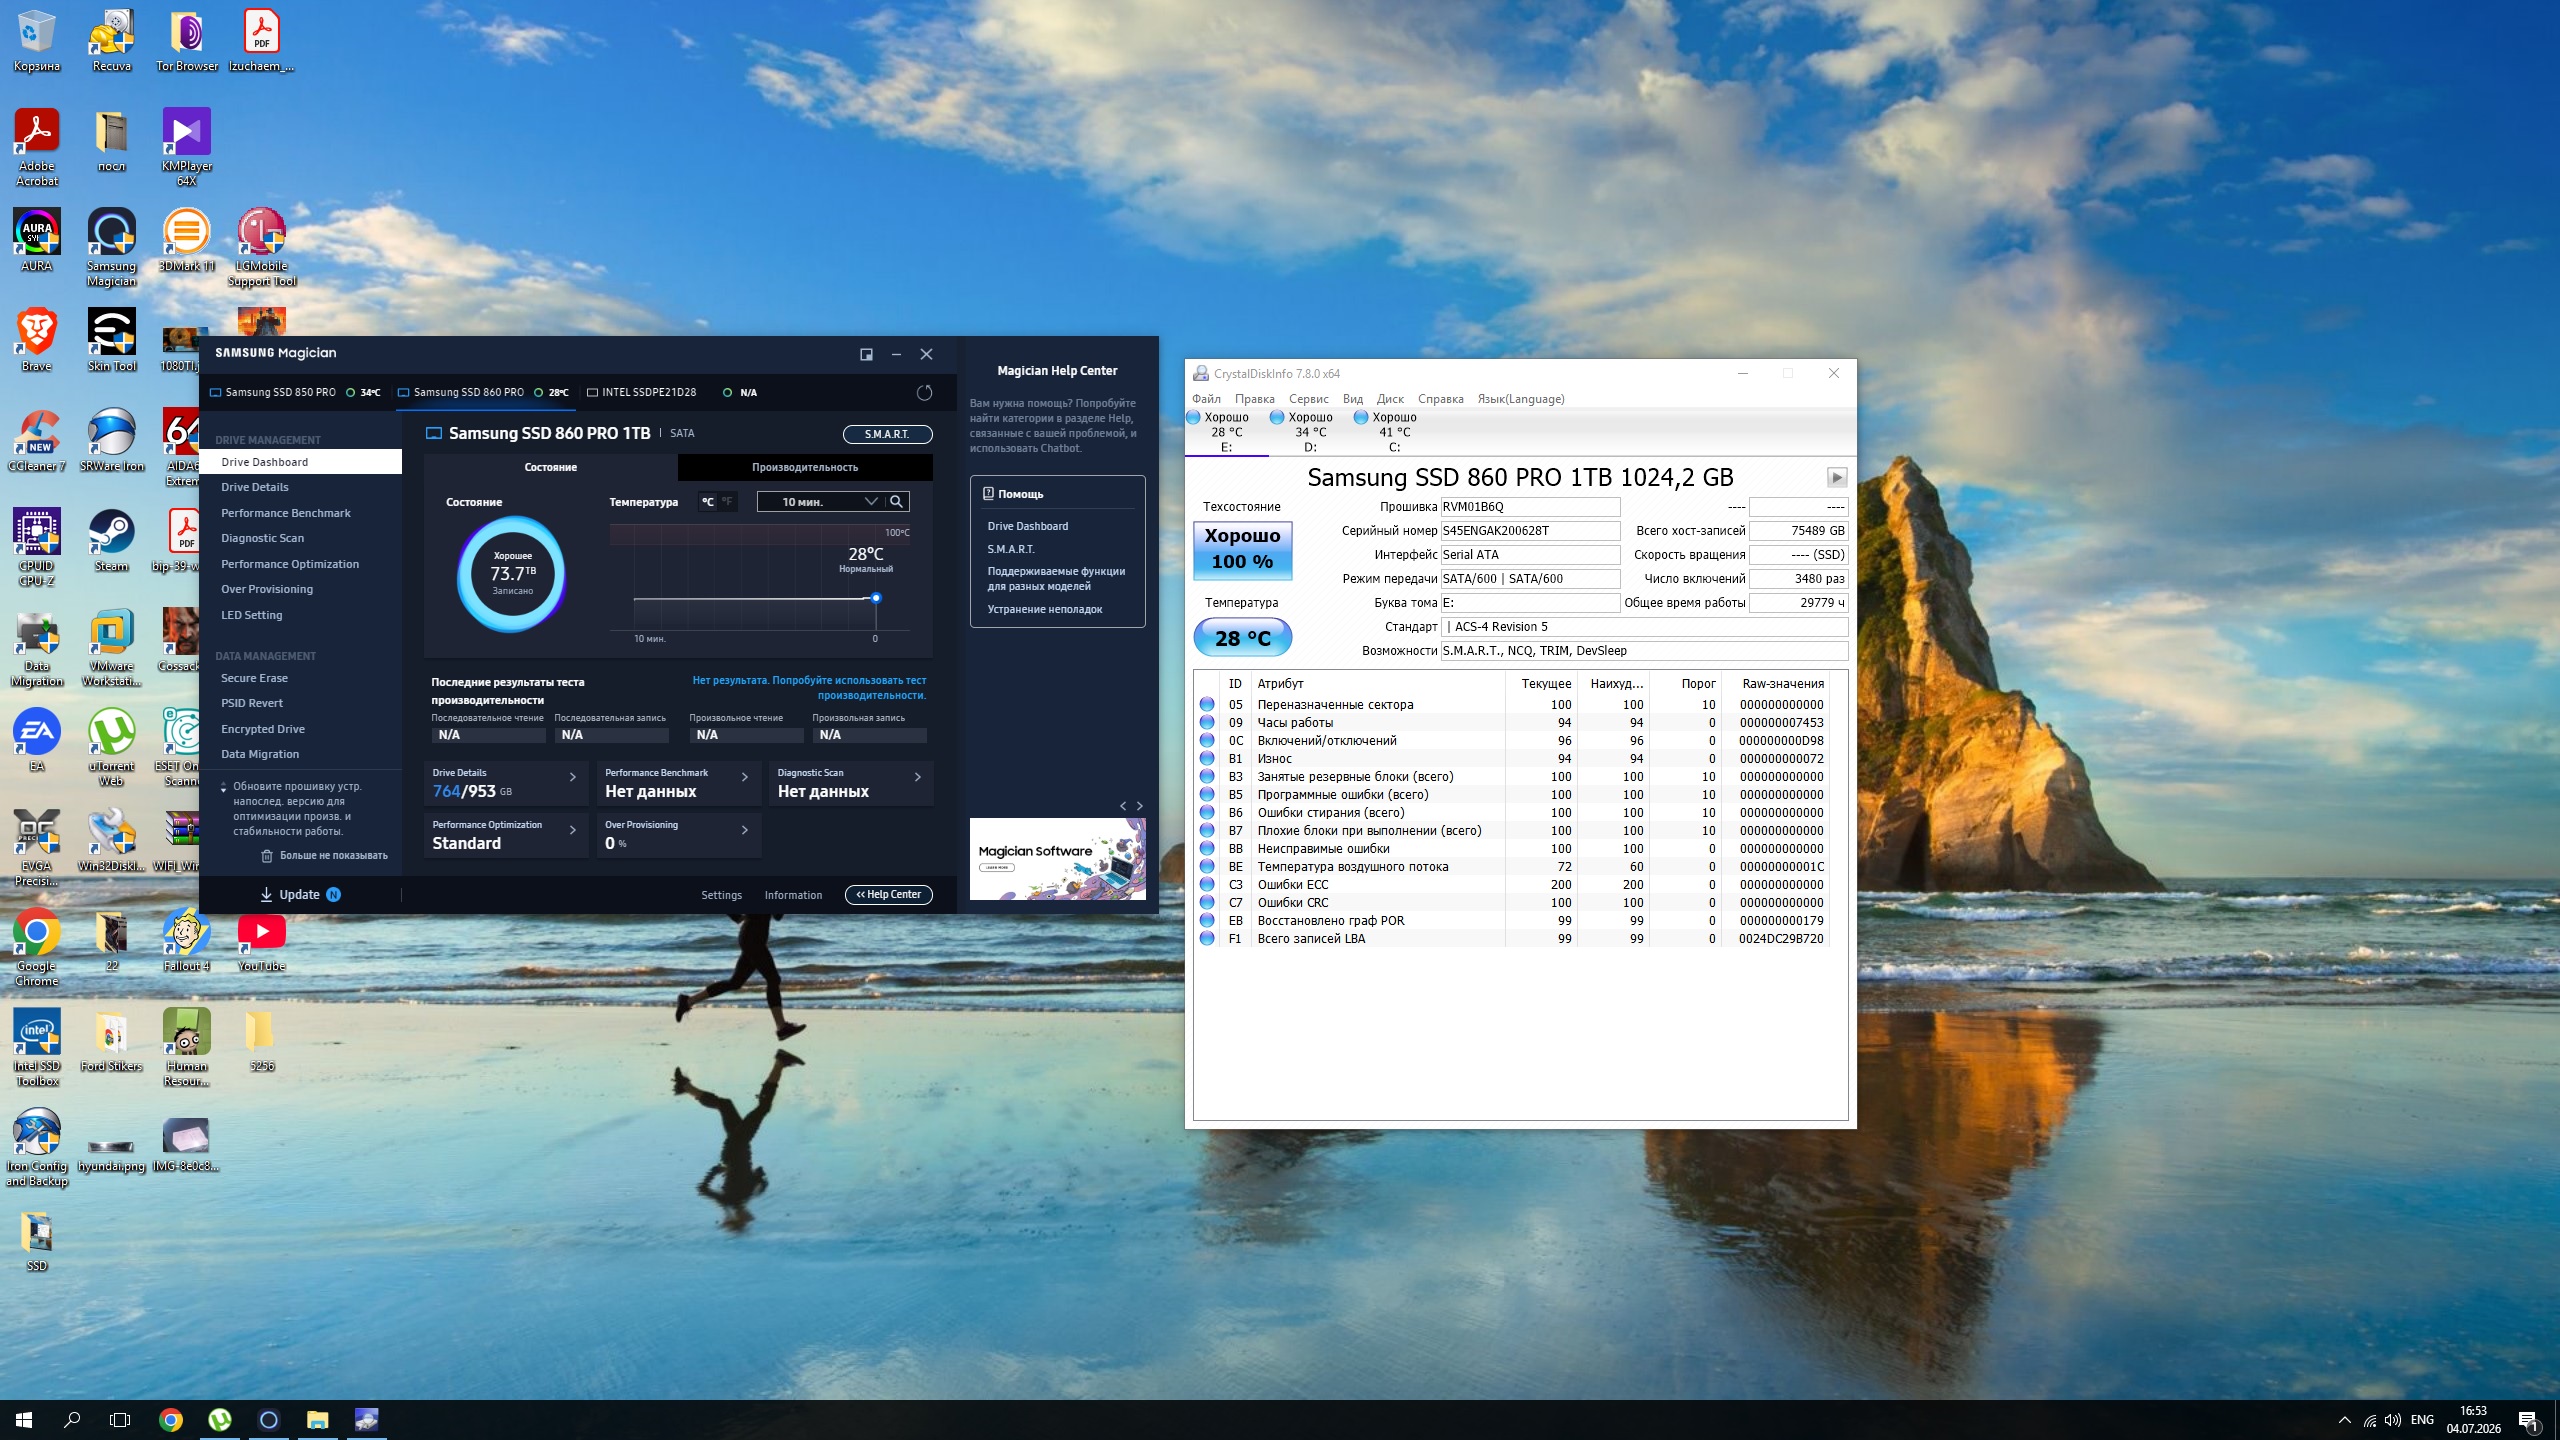Open the Сервис menu in CrystalDiskInfo
The height and width of the screenshot is (1440, 2560).
click(1308, 399)
